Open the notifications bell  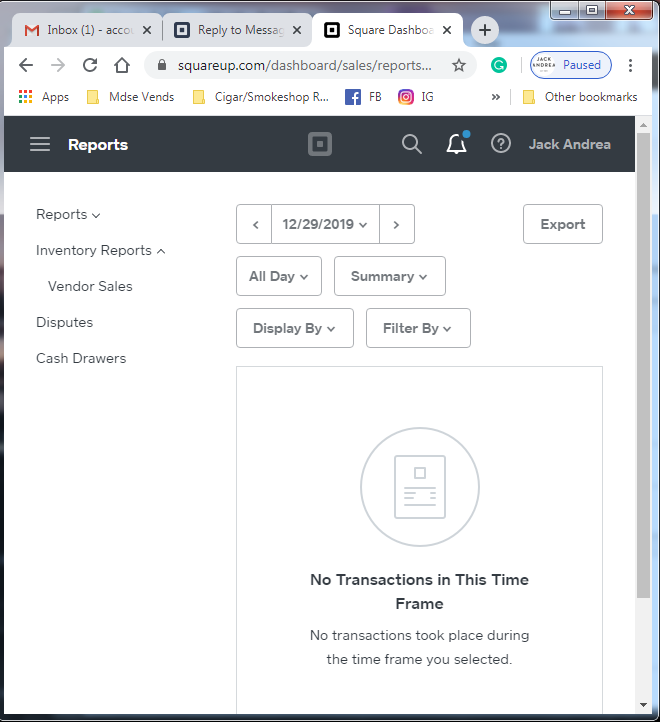pyautogui.click(x=456, y=144)
